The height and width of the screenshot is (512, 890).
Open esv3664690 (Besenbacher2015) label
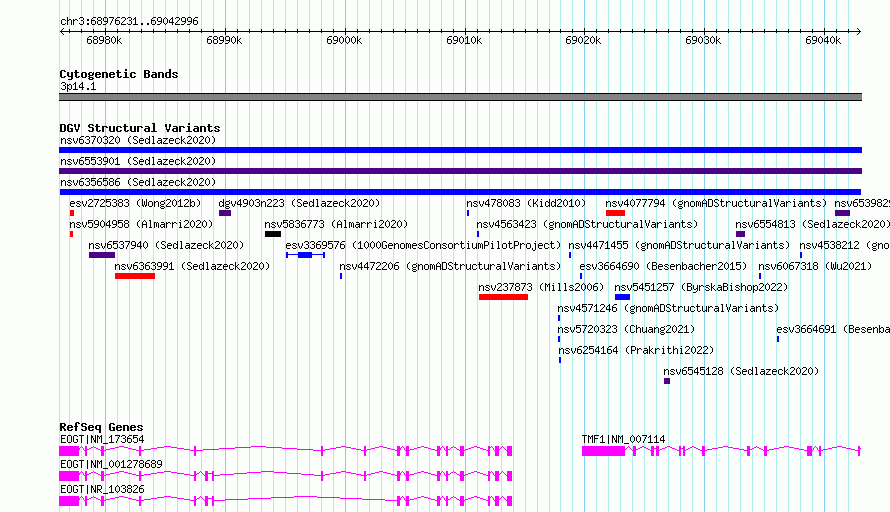663,266
